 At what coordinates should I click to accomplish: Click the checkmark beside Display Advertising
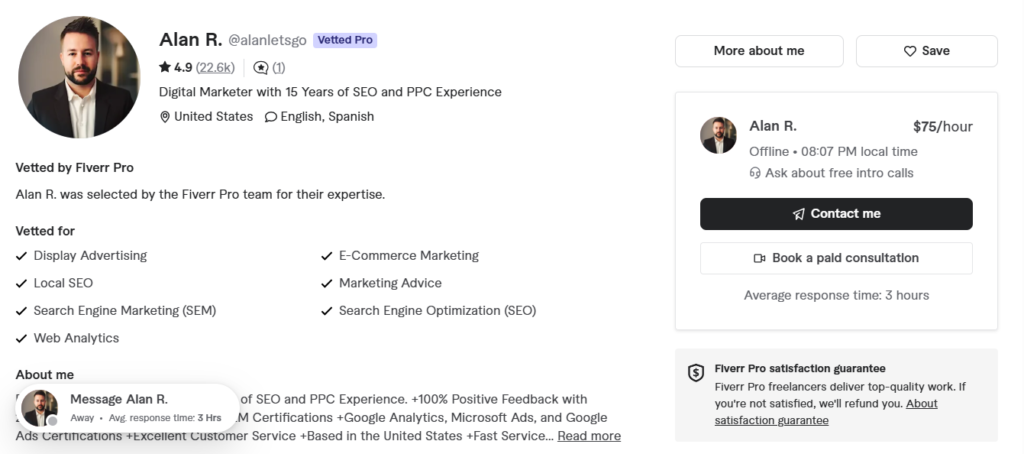[x=22, y=256]
